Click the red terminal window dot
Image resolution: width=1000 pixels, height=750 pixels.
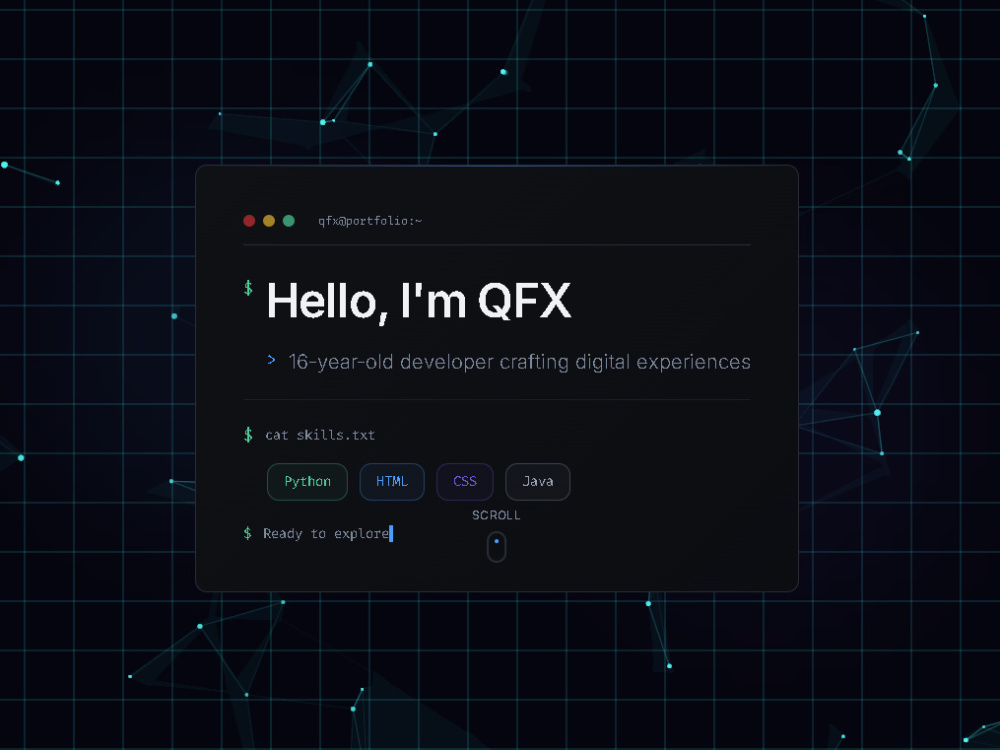(x=249, y=221)
